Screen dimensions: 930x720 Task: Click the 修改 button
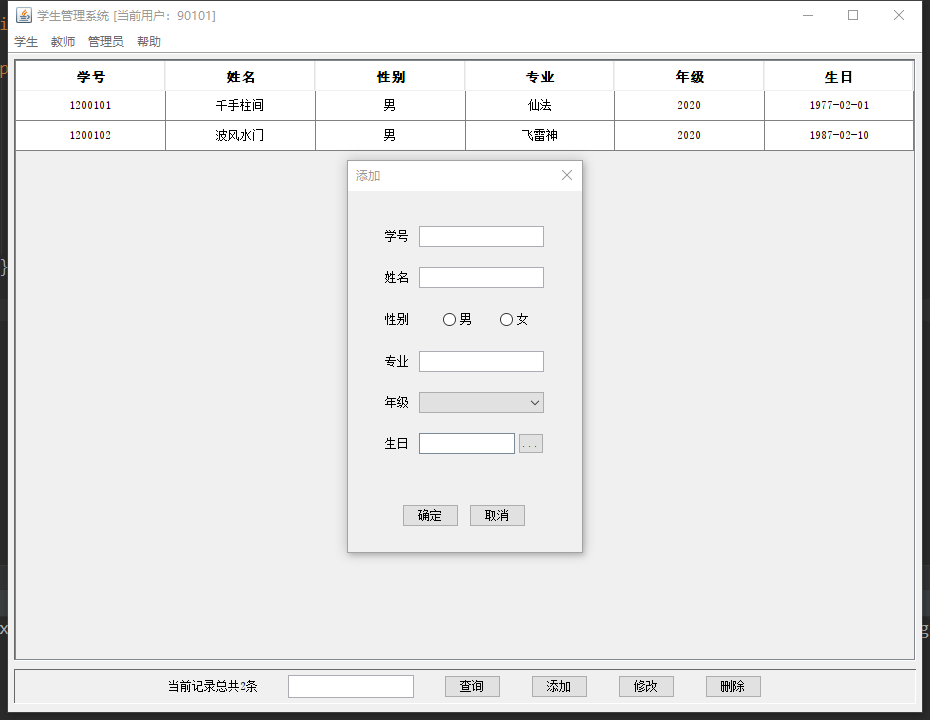tap(646, 686)
